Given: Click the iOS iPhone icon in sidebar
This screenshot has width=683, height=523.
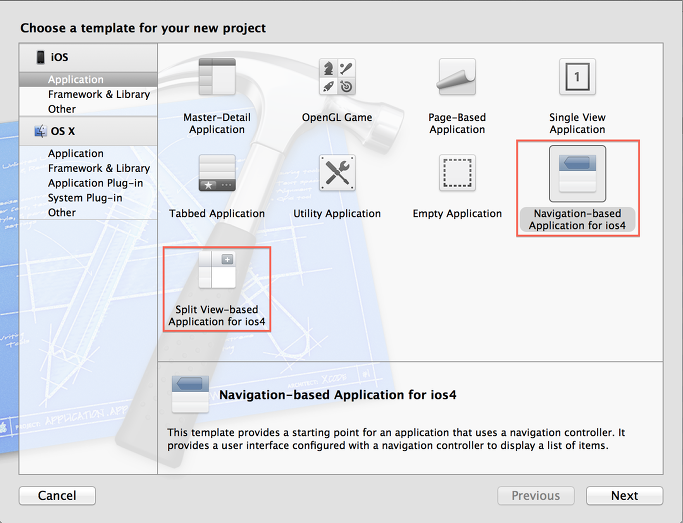Looking at the screenshot, I should 41,57.
